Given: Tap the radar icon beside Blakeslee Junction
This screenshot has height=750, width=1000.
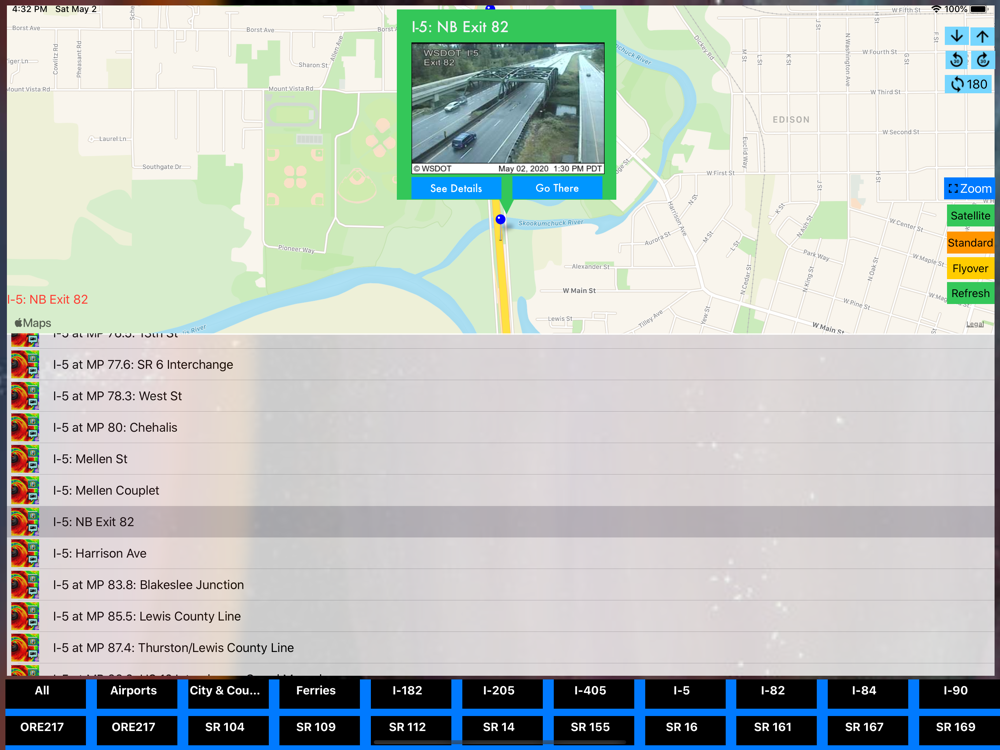Looking at the screenshot, I should pyautogui.click(x=25, y=585).
